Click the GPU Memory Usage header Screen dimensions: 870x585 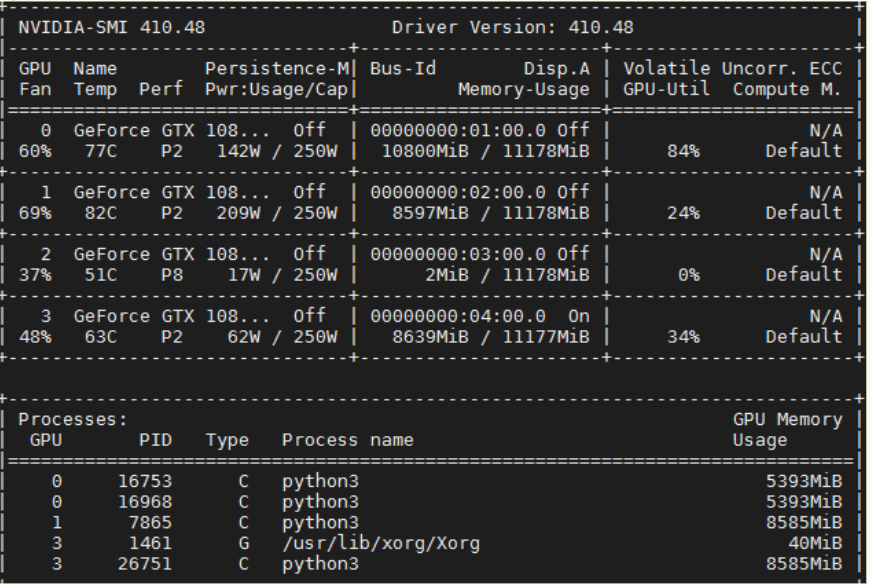coord(787,430)
